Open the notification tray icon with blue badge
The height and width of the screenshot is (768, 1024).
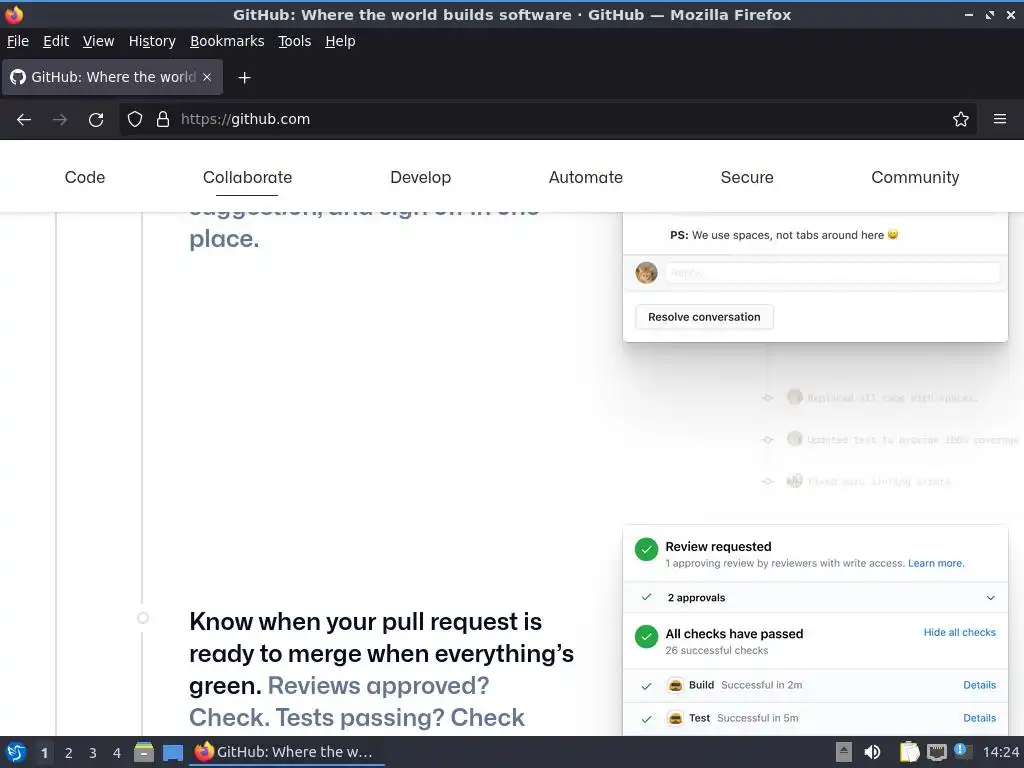pos(963,752)
